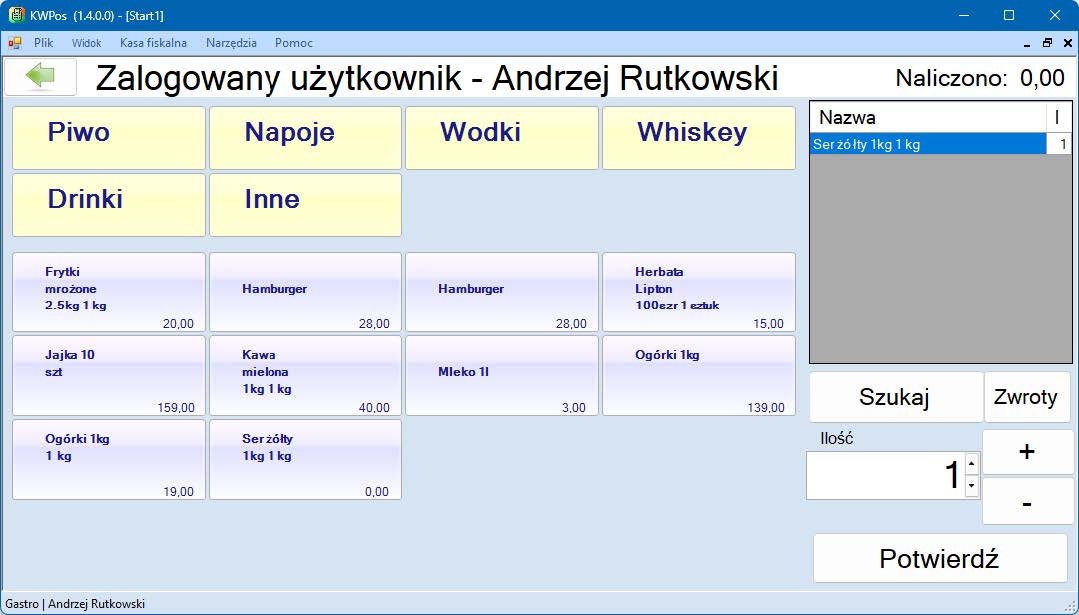Increase quantity with the spinner up arrow
Viewport: 1079px width, 615px height.
[x=971, y=464]
